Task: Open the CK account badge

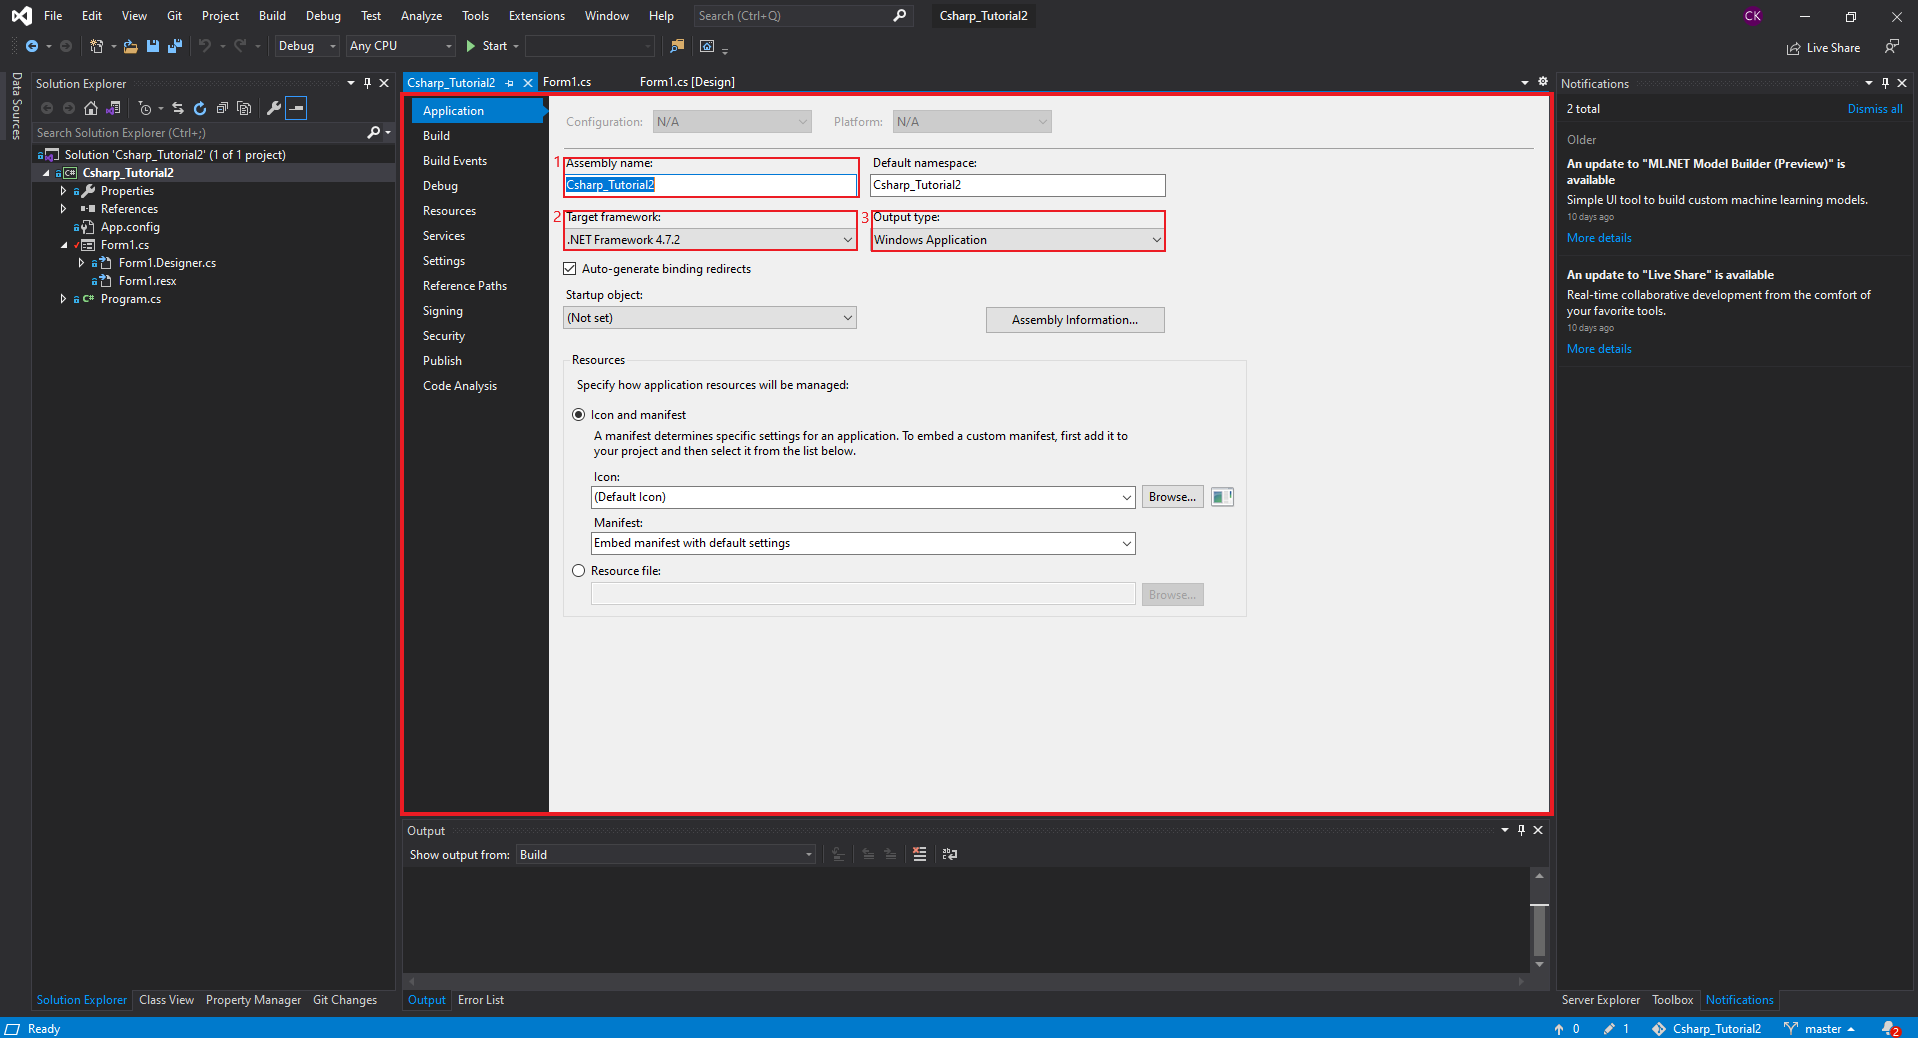Action: [x=1752, y=16]
